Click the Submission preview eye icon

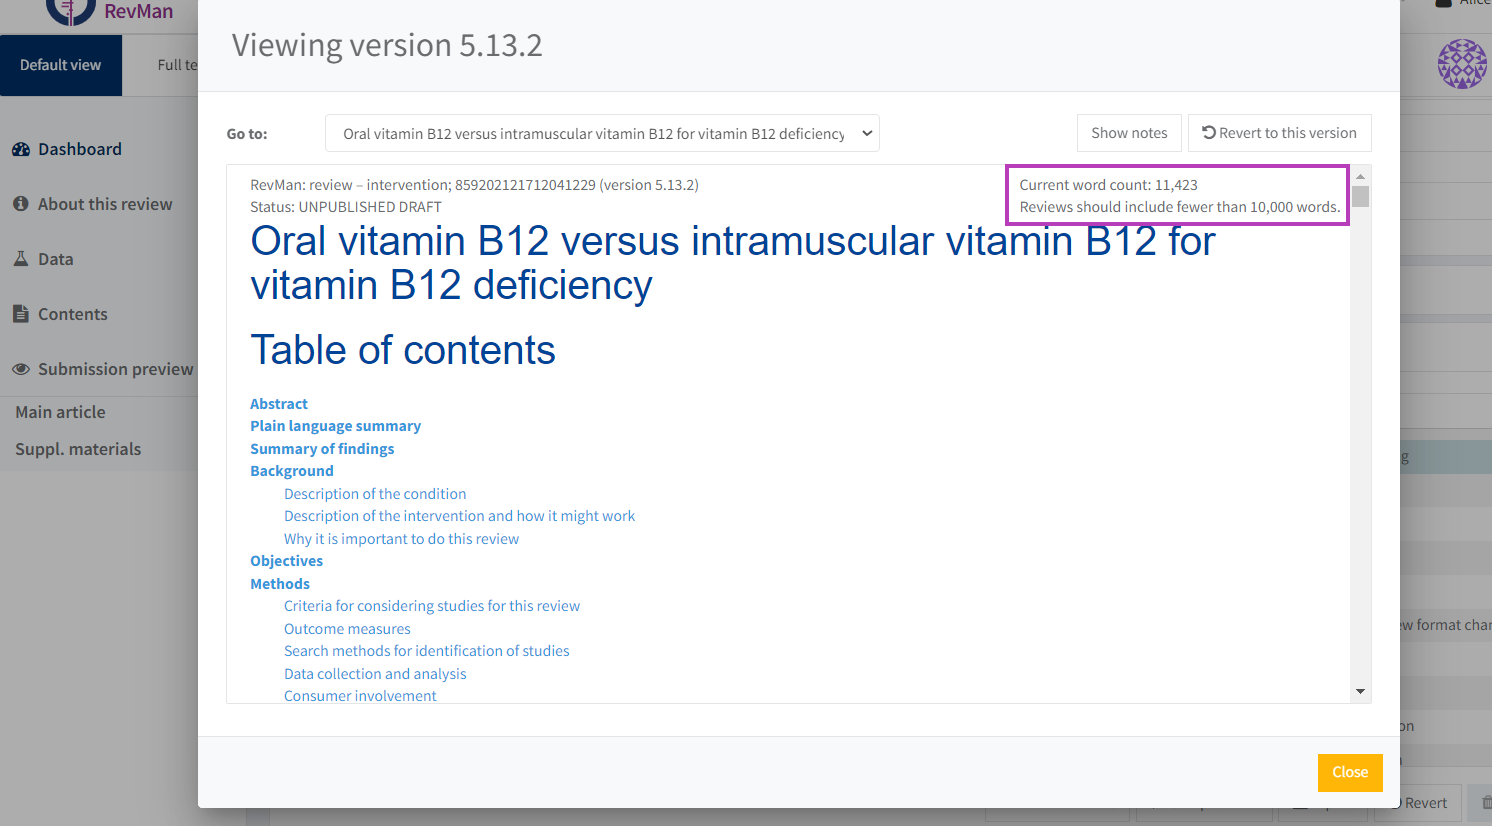pos(21,369)
